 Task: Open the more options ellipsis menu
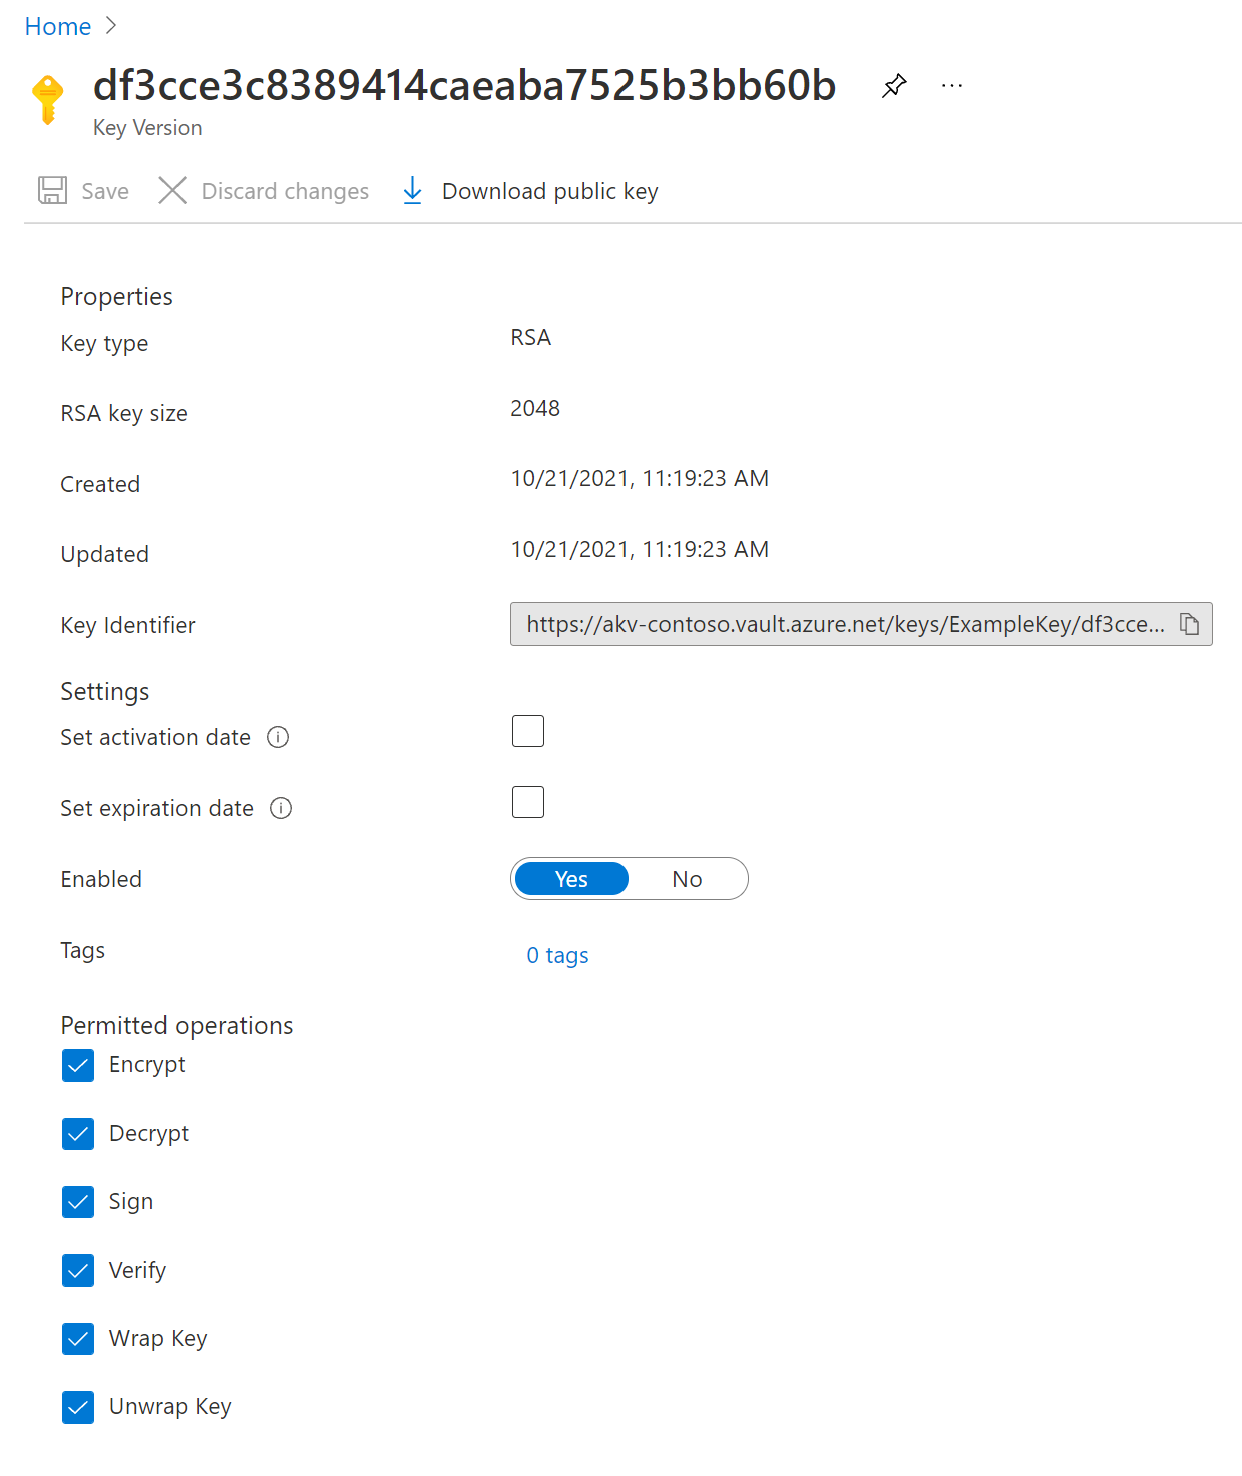click(952, 86)
